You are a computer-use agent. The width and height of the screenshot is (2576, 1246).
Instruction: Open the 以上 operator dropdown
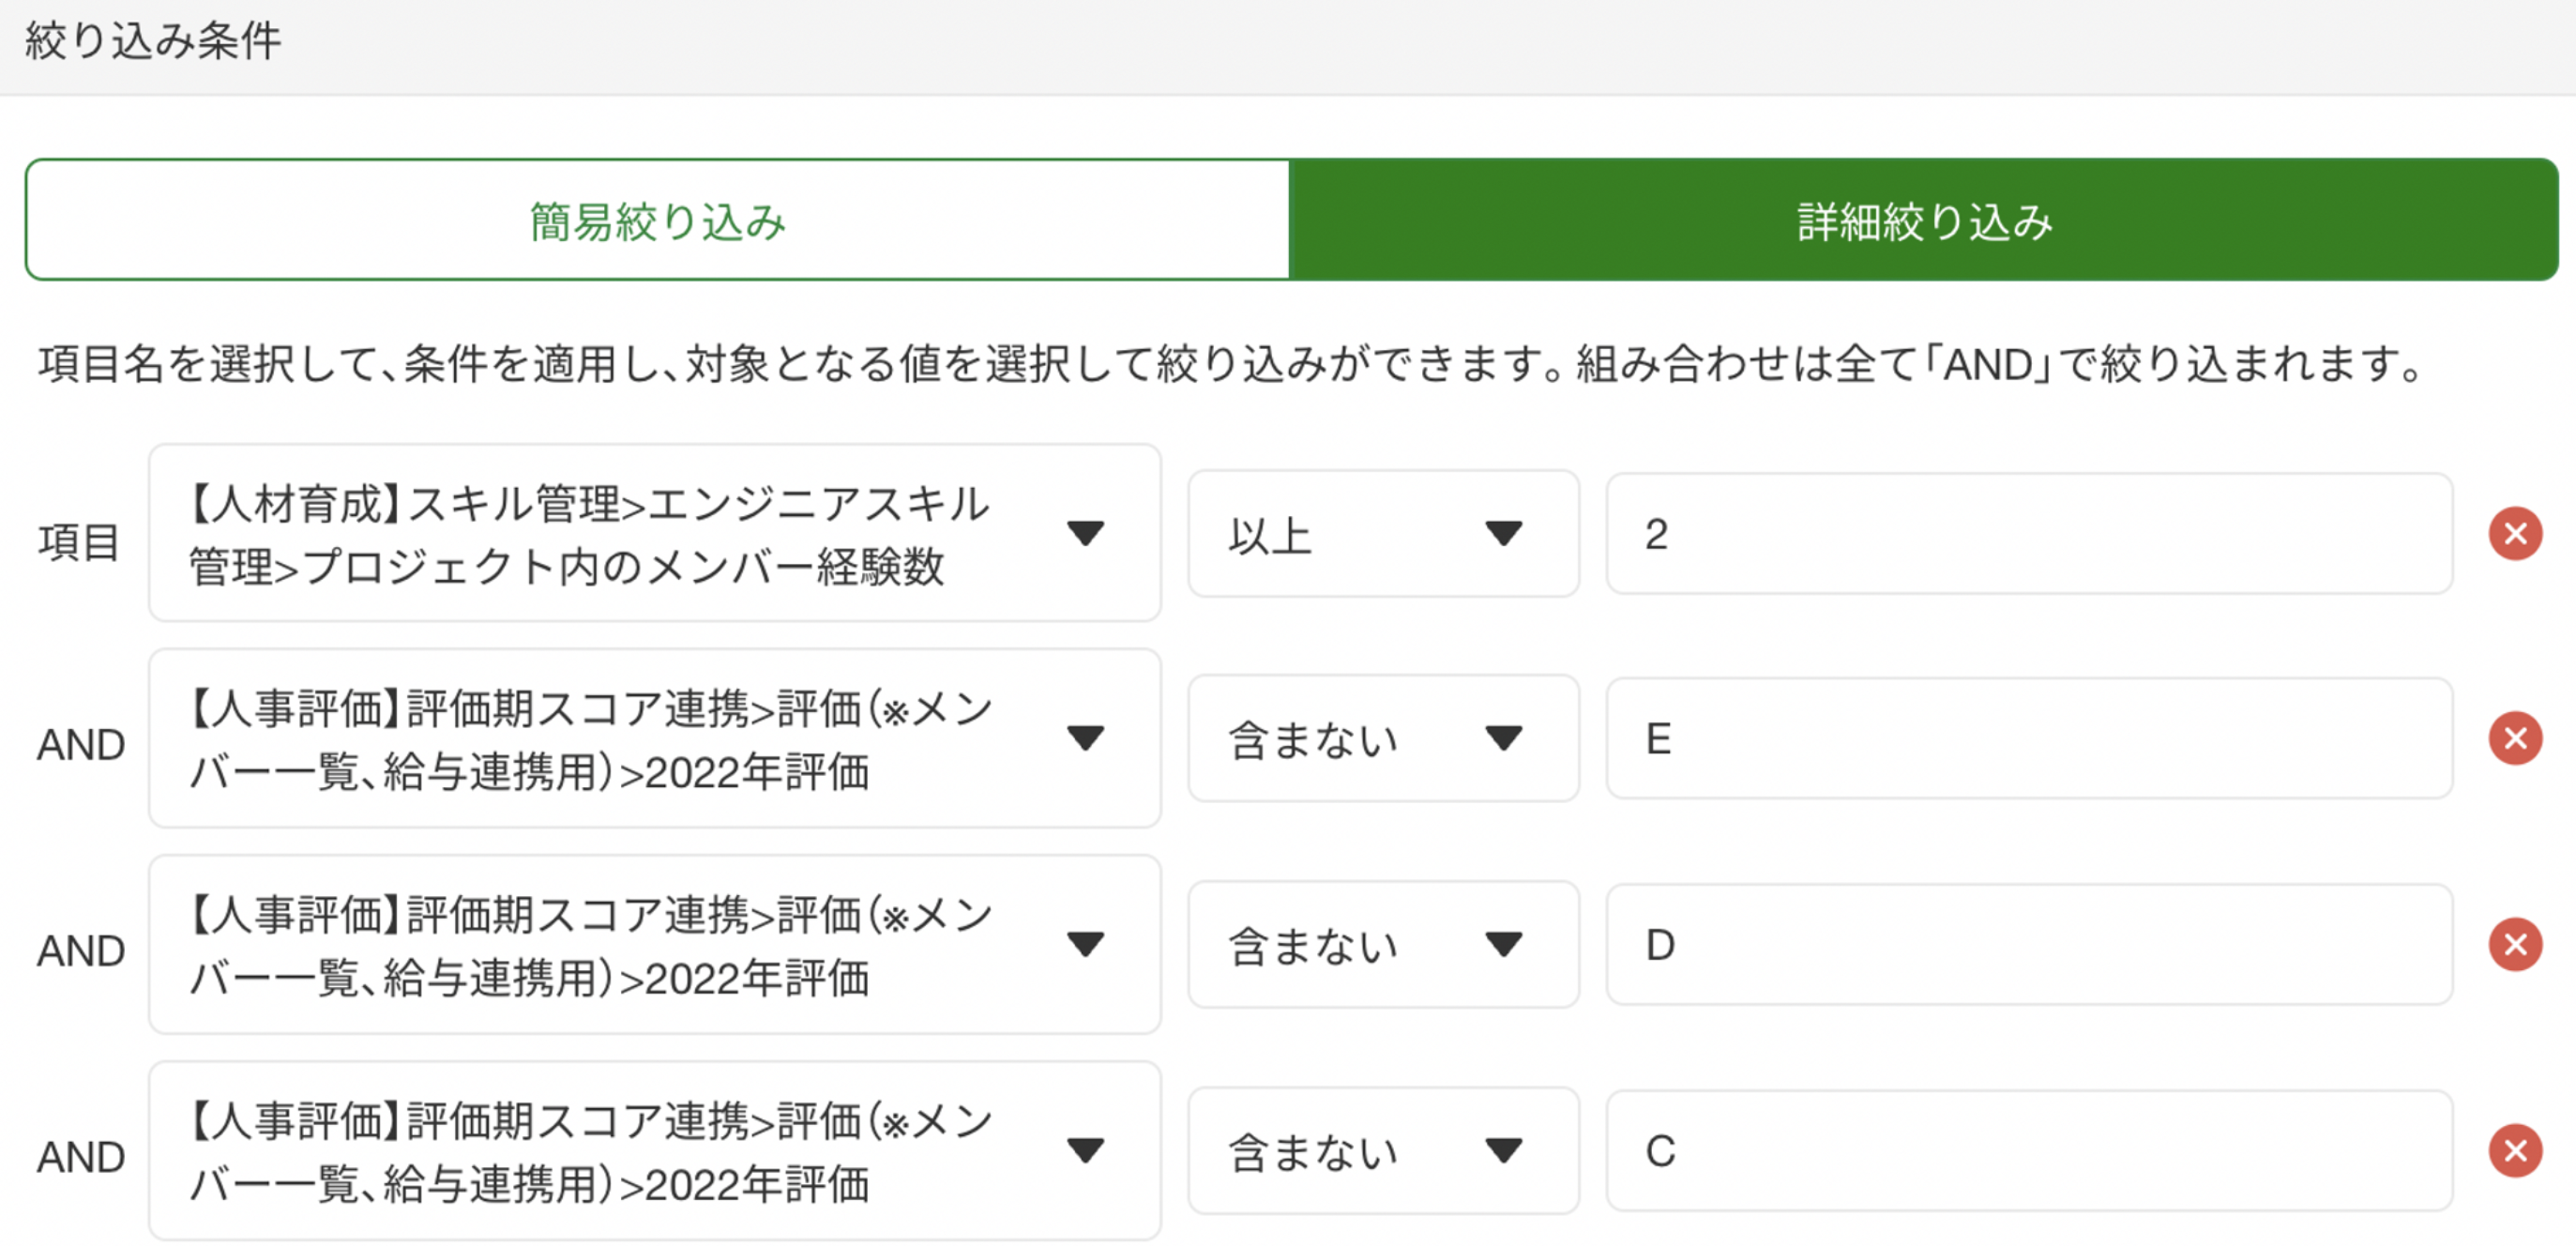coord(1382,534)
